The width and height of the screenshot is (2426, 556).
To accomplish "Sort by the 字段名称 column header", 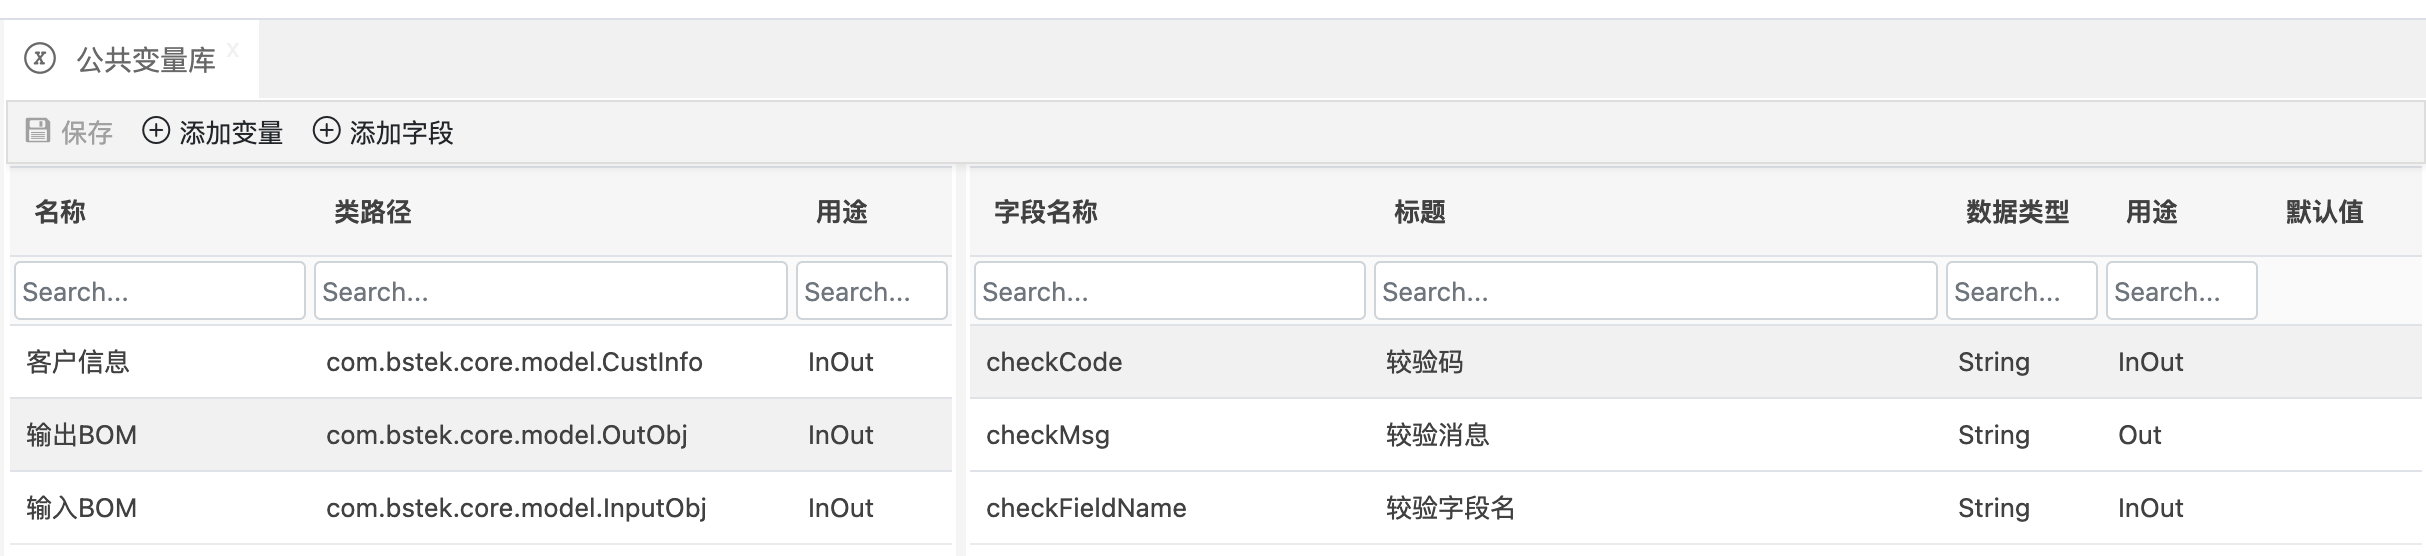I will pos(1046,212).
